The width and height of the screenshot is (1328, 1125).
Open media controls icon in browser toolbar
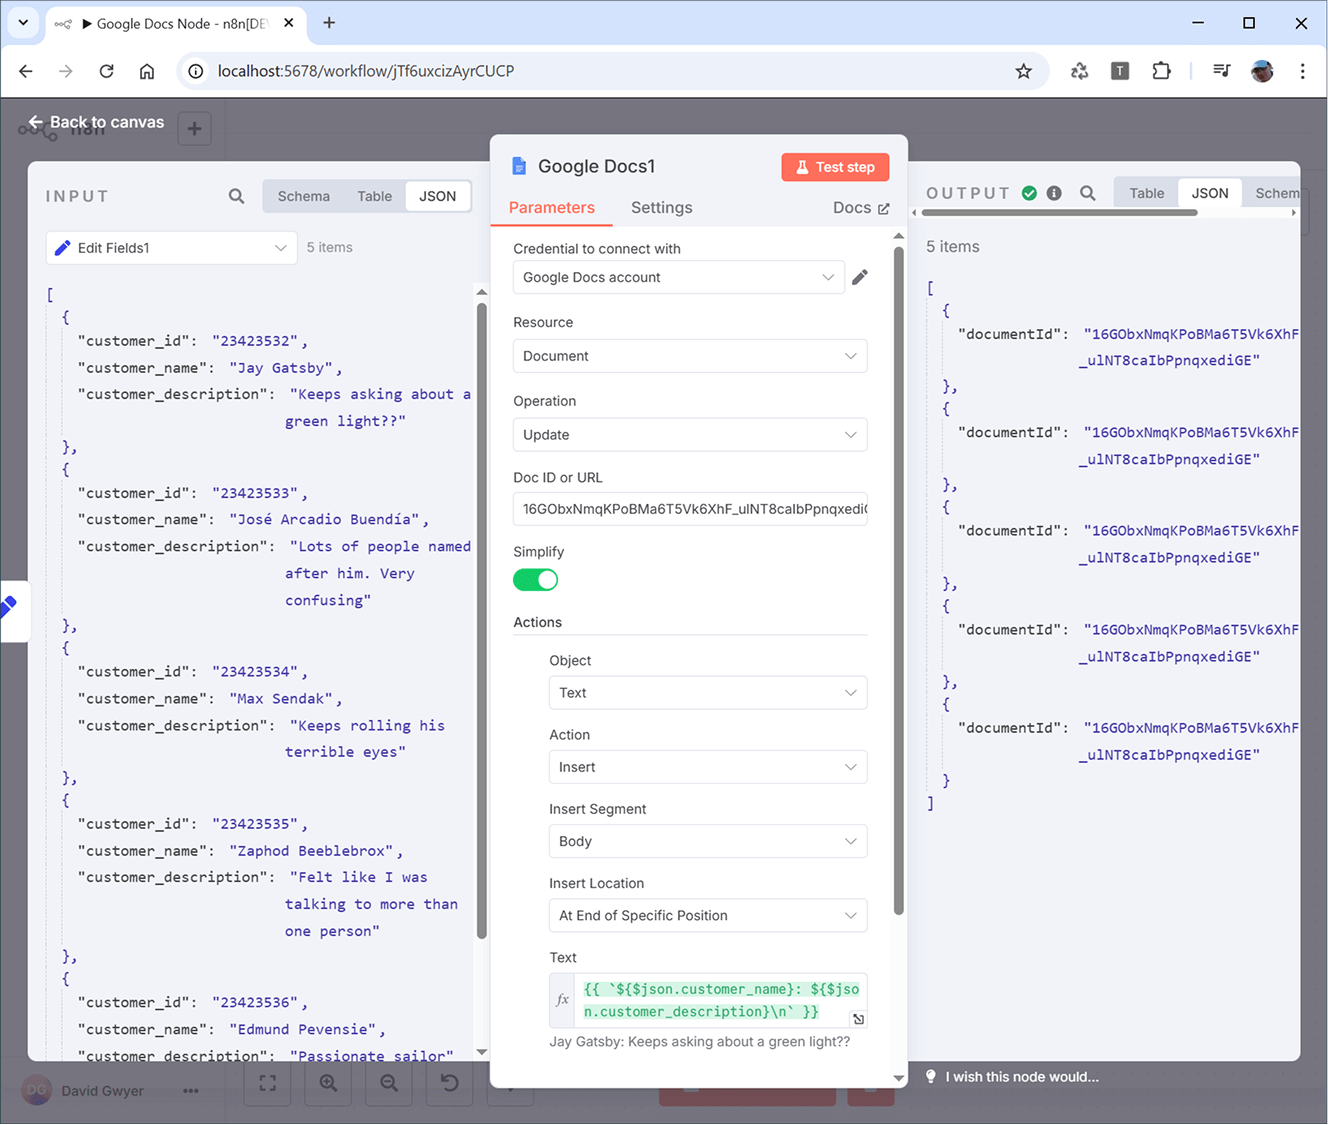pyautogui.click(x=1221, y=71)
